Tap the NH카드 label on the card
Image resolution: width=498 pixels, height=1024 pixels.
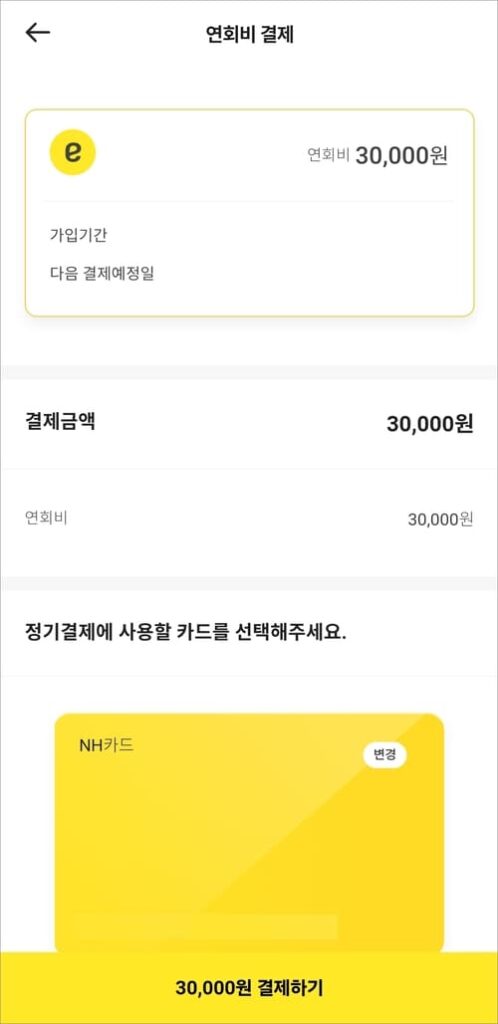pyautogui.click(x=106, y=745)
